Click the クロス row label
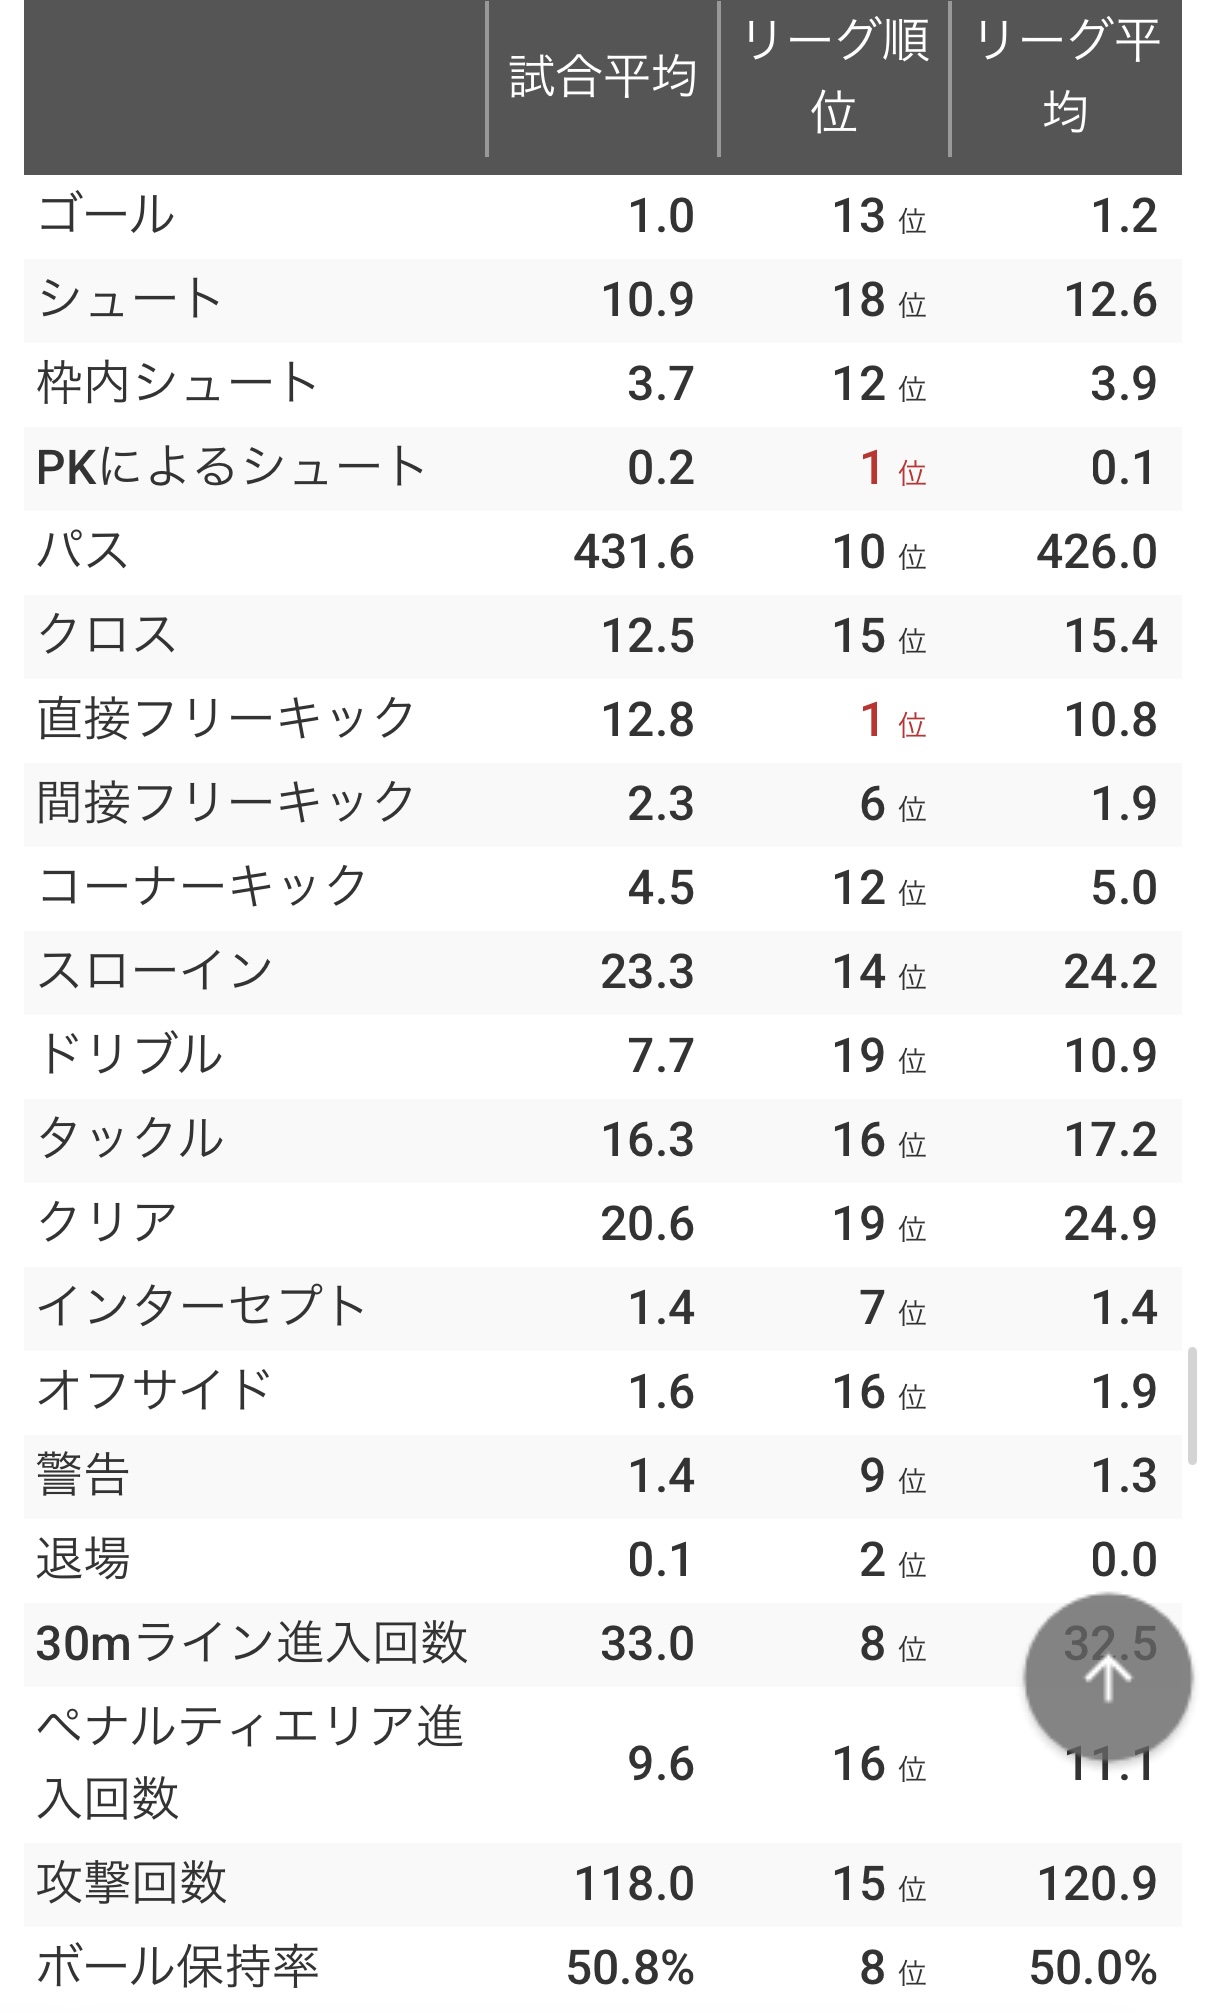The image size is (1206, 2013). click(x=106, y=636)
